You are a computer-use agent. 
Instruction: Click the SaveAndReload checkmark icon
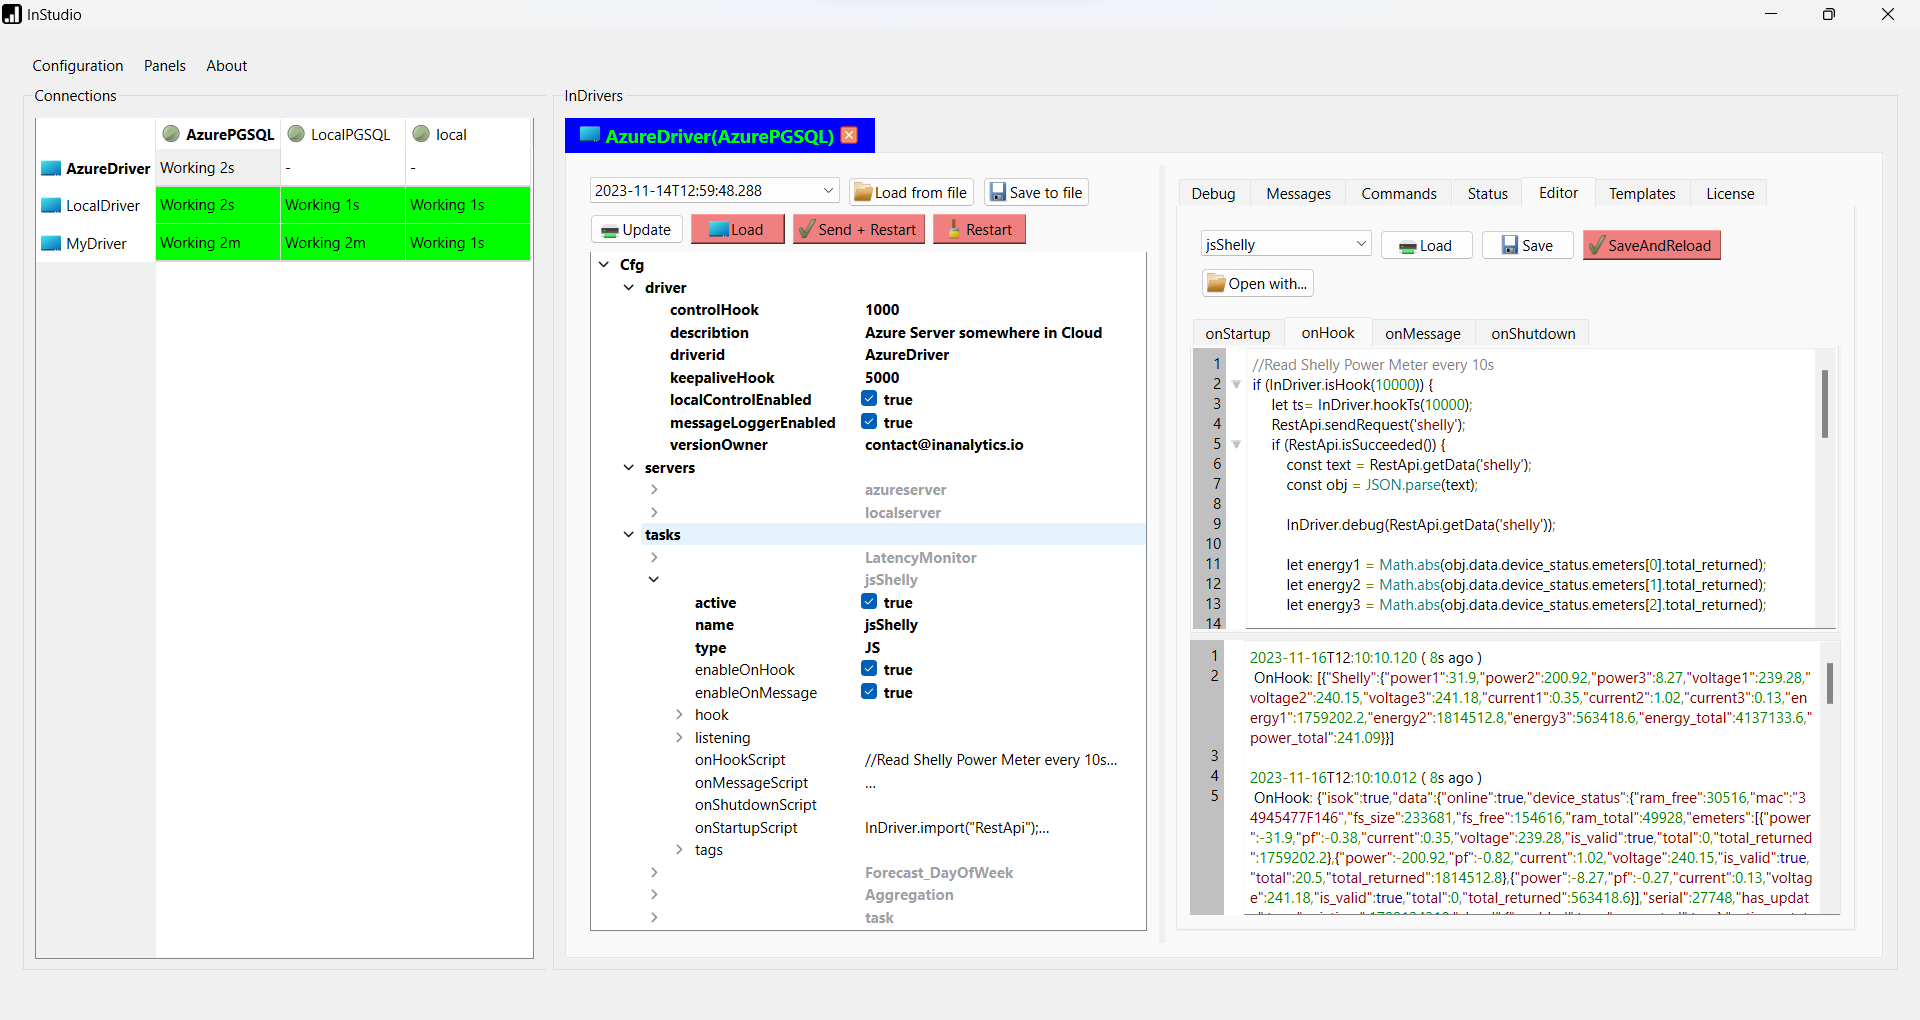click(1597, 246)
